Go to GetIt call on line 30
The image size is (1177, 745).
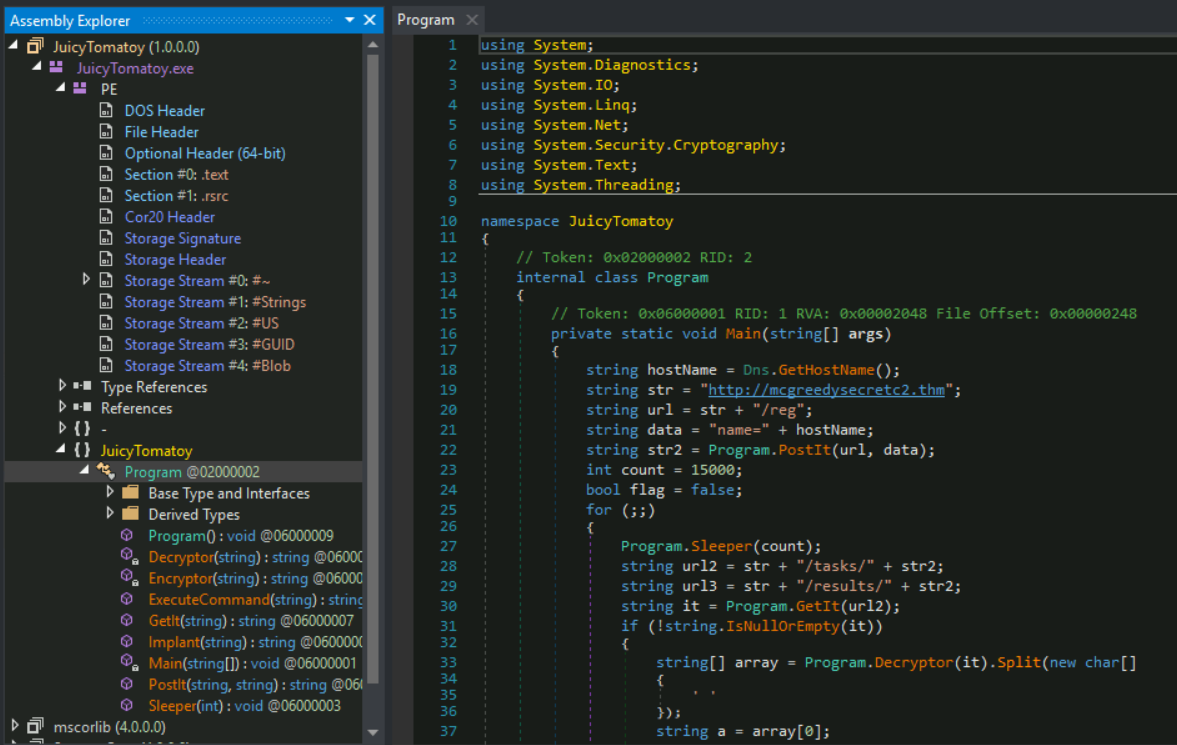(x=817, y=606)
